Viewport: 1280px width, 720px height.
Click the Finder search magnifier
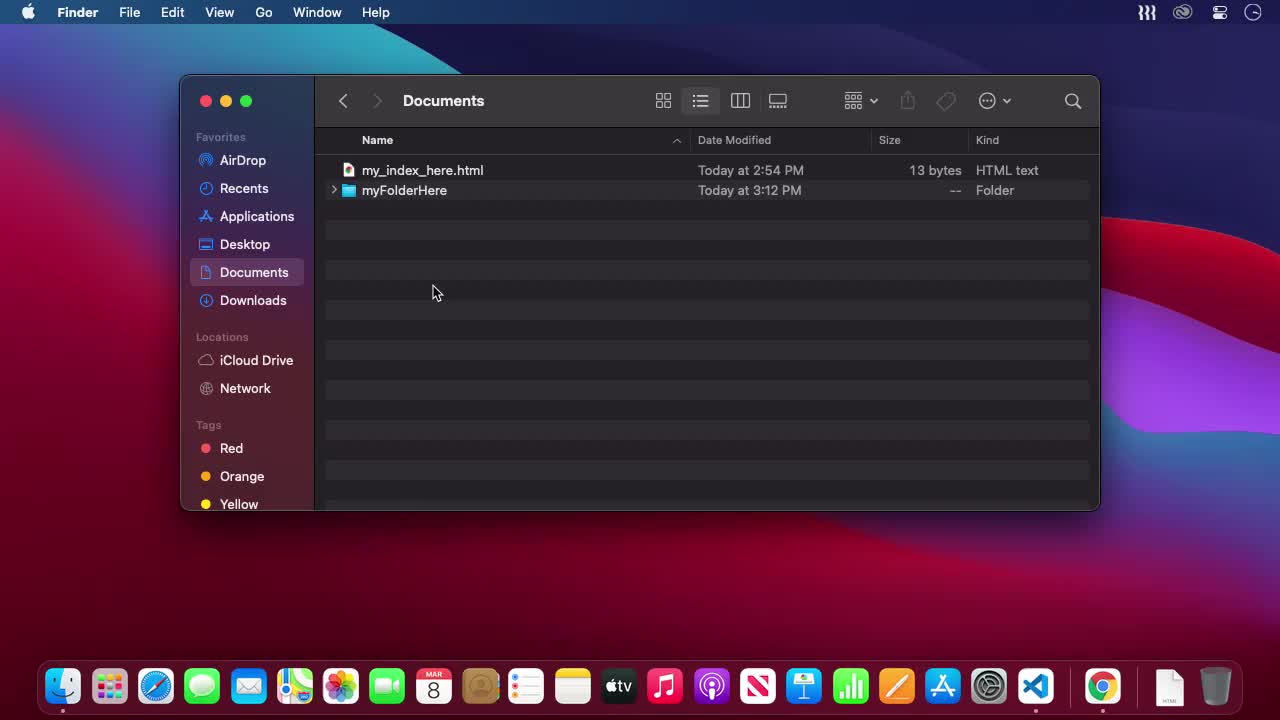1073,101
